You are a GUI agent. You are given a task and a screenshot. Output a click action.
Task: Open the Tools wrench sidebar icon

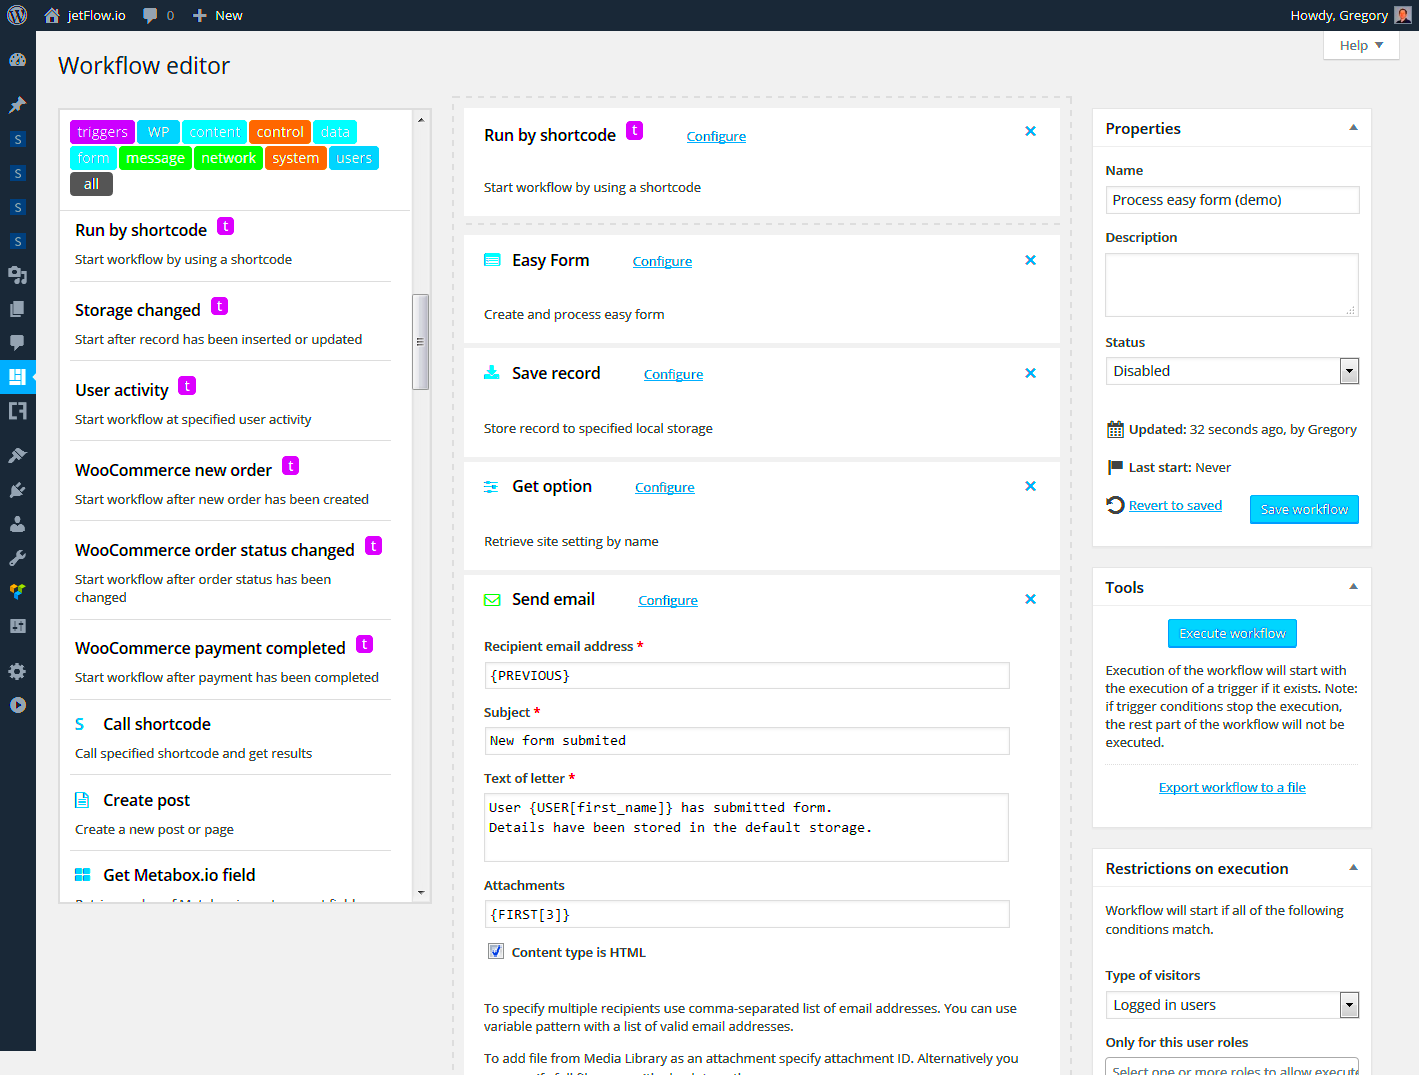coord(17,558)
